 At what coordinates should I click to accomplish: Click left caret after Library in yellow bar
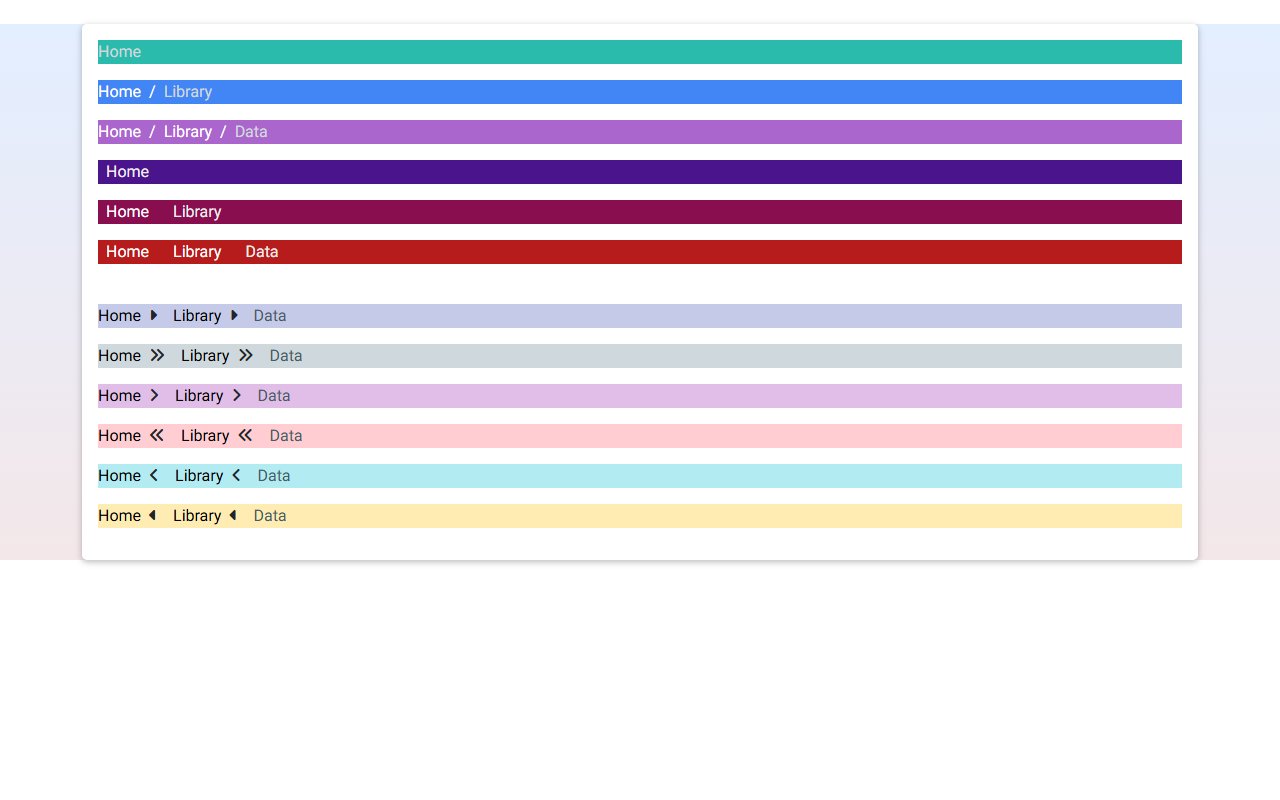(233, 515)
